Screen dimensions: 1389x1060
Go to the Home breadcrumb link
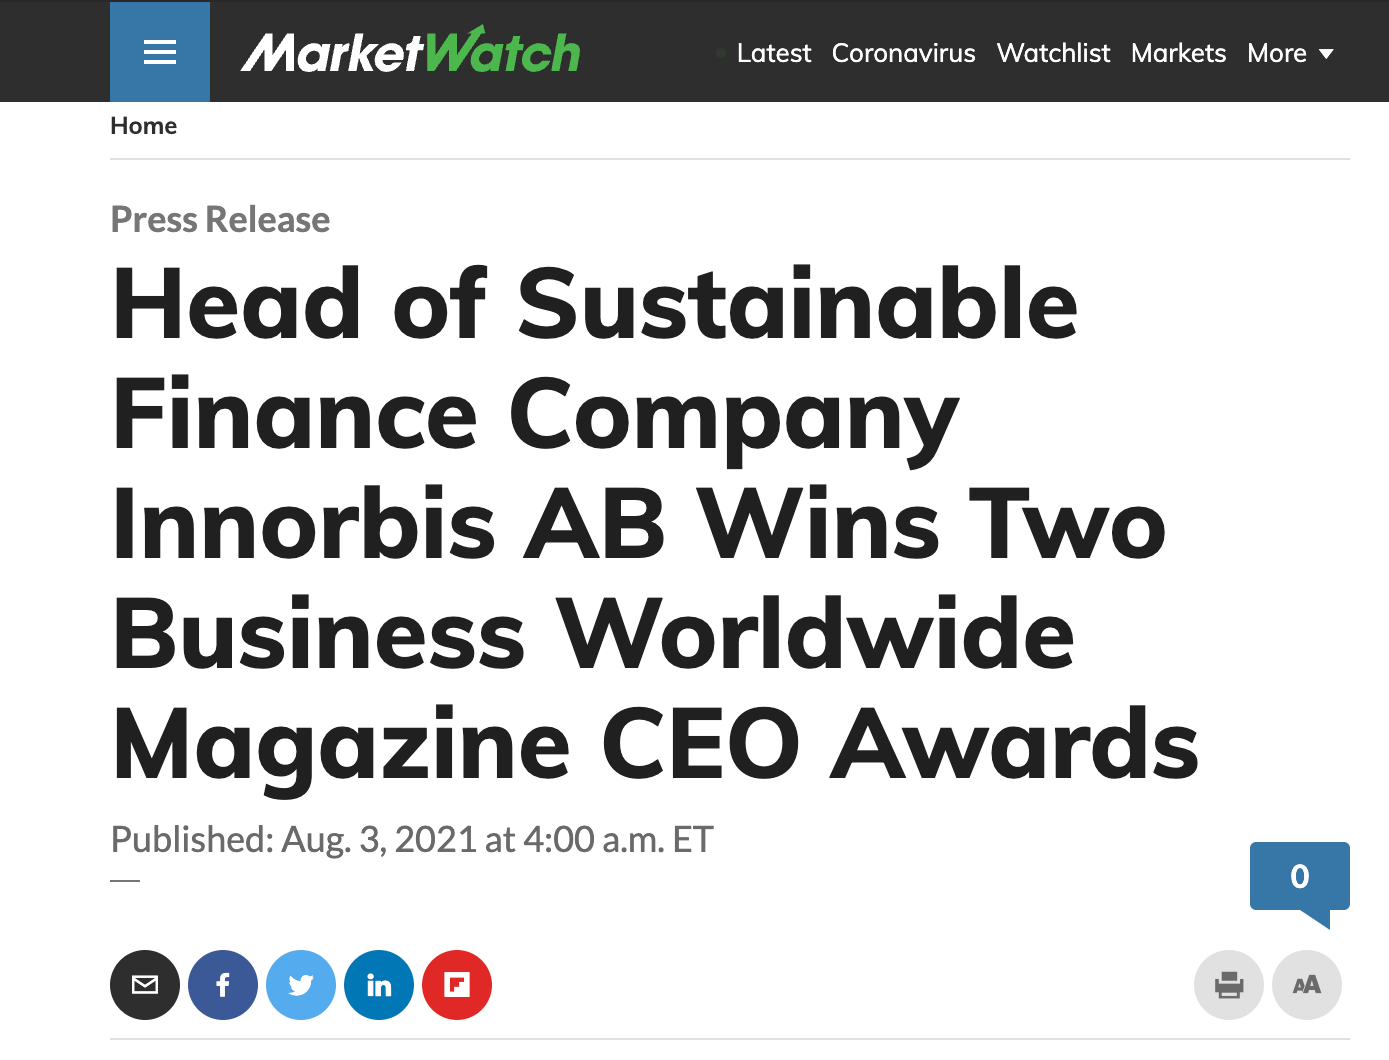coord(143,125)
